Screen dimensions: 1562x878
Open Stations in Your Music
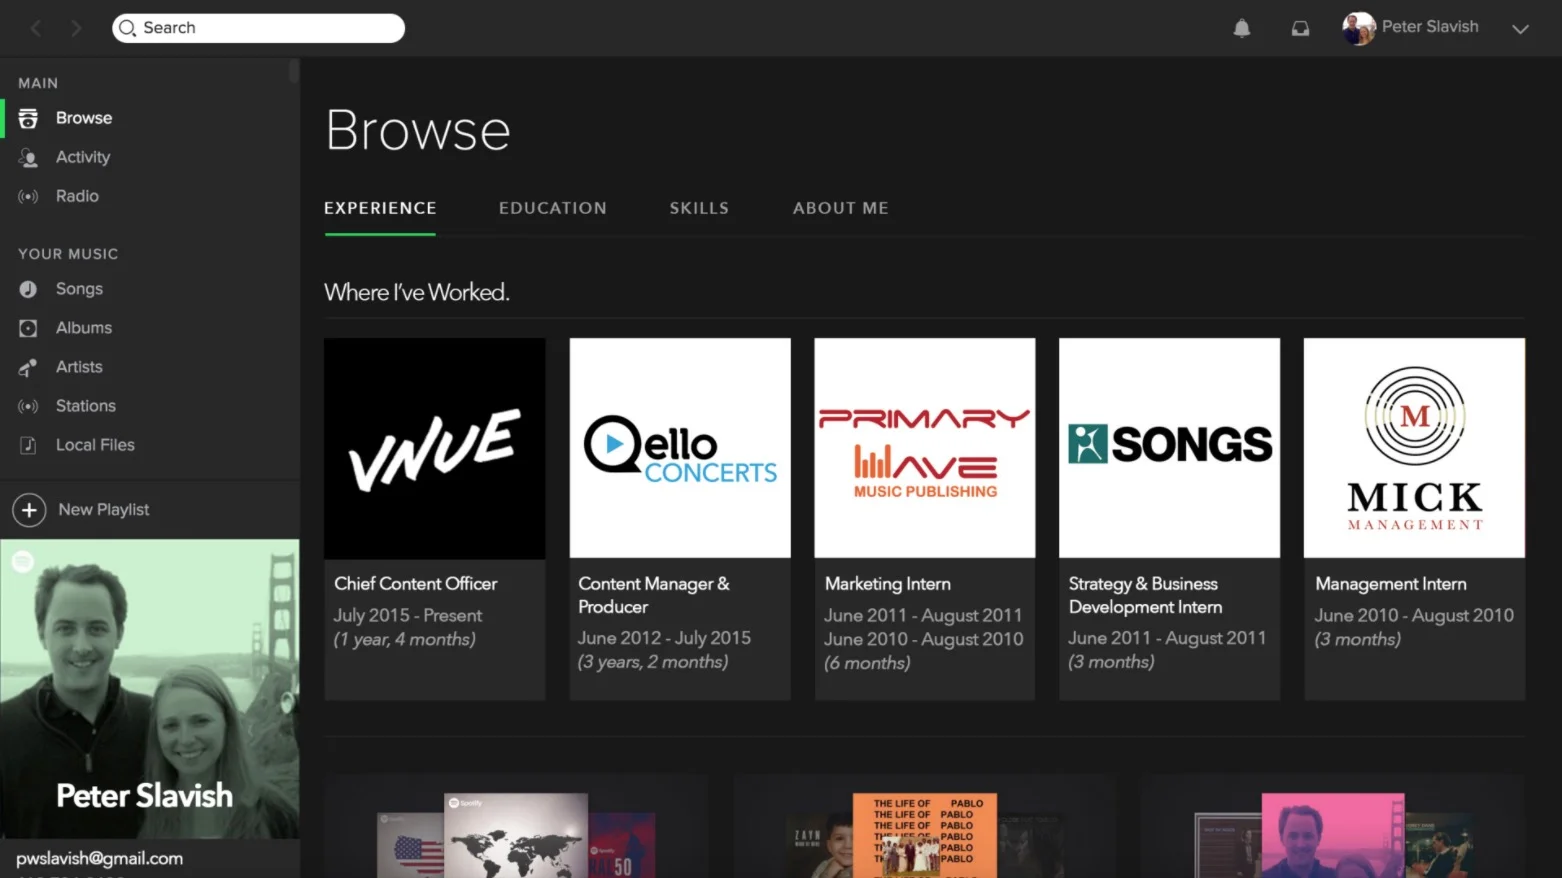(86, 406)
